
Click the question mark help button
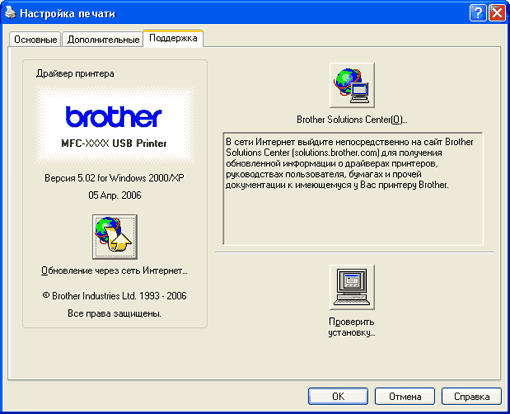click(477, 13)
